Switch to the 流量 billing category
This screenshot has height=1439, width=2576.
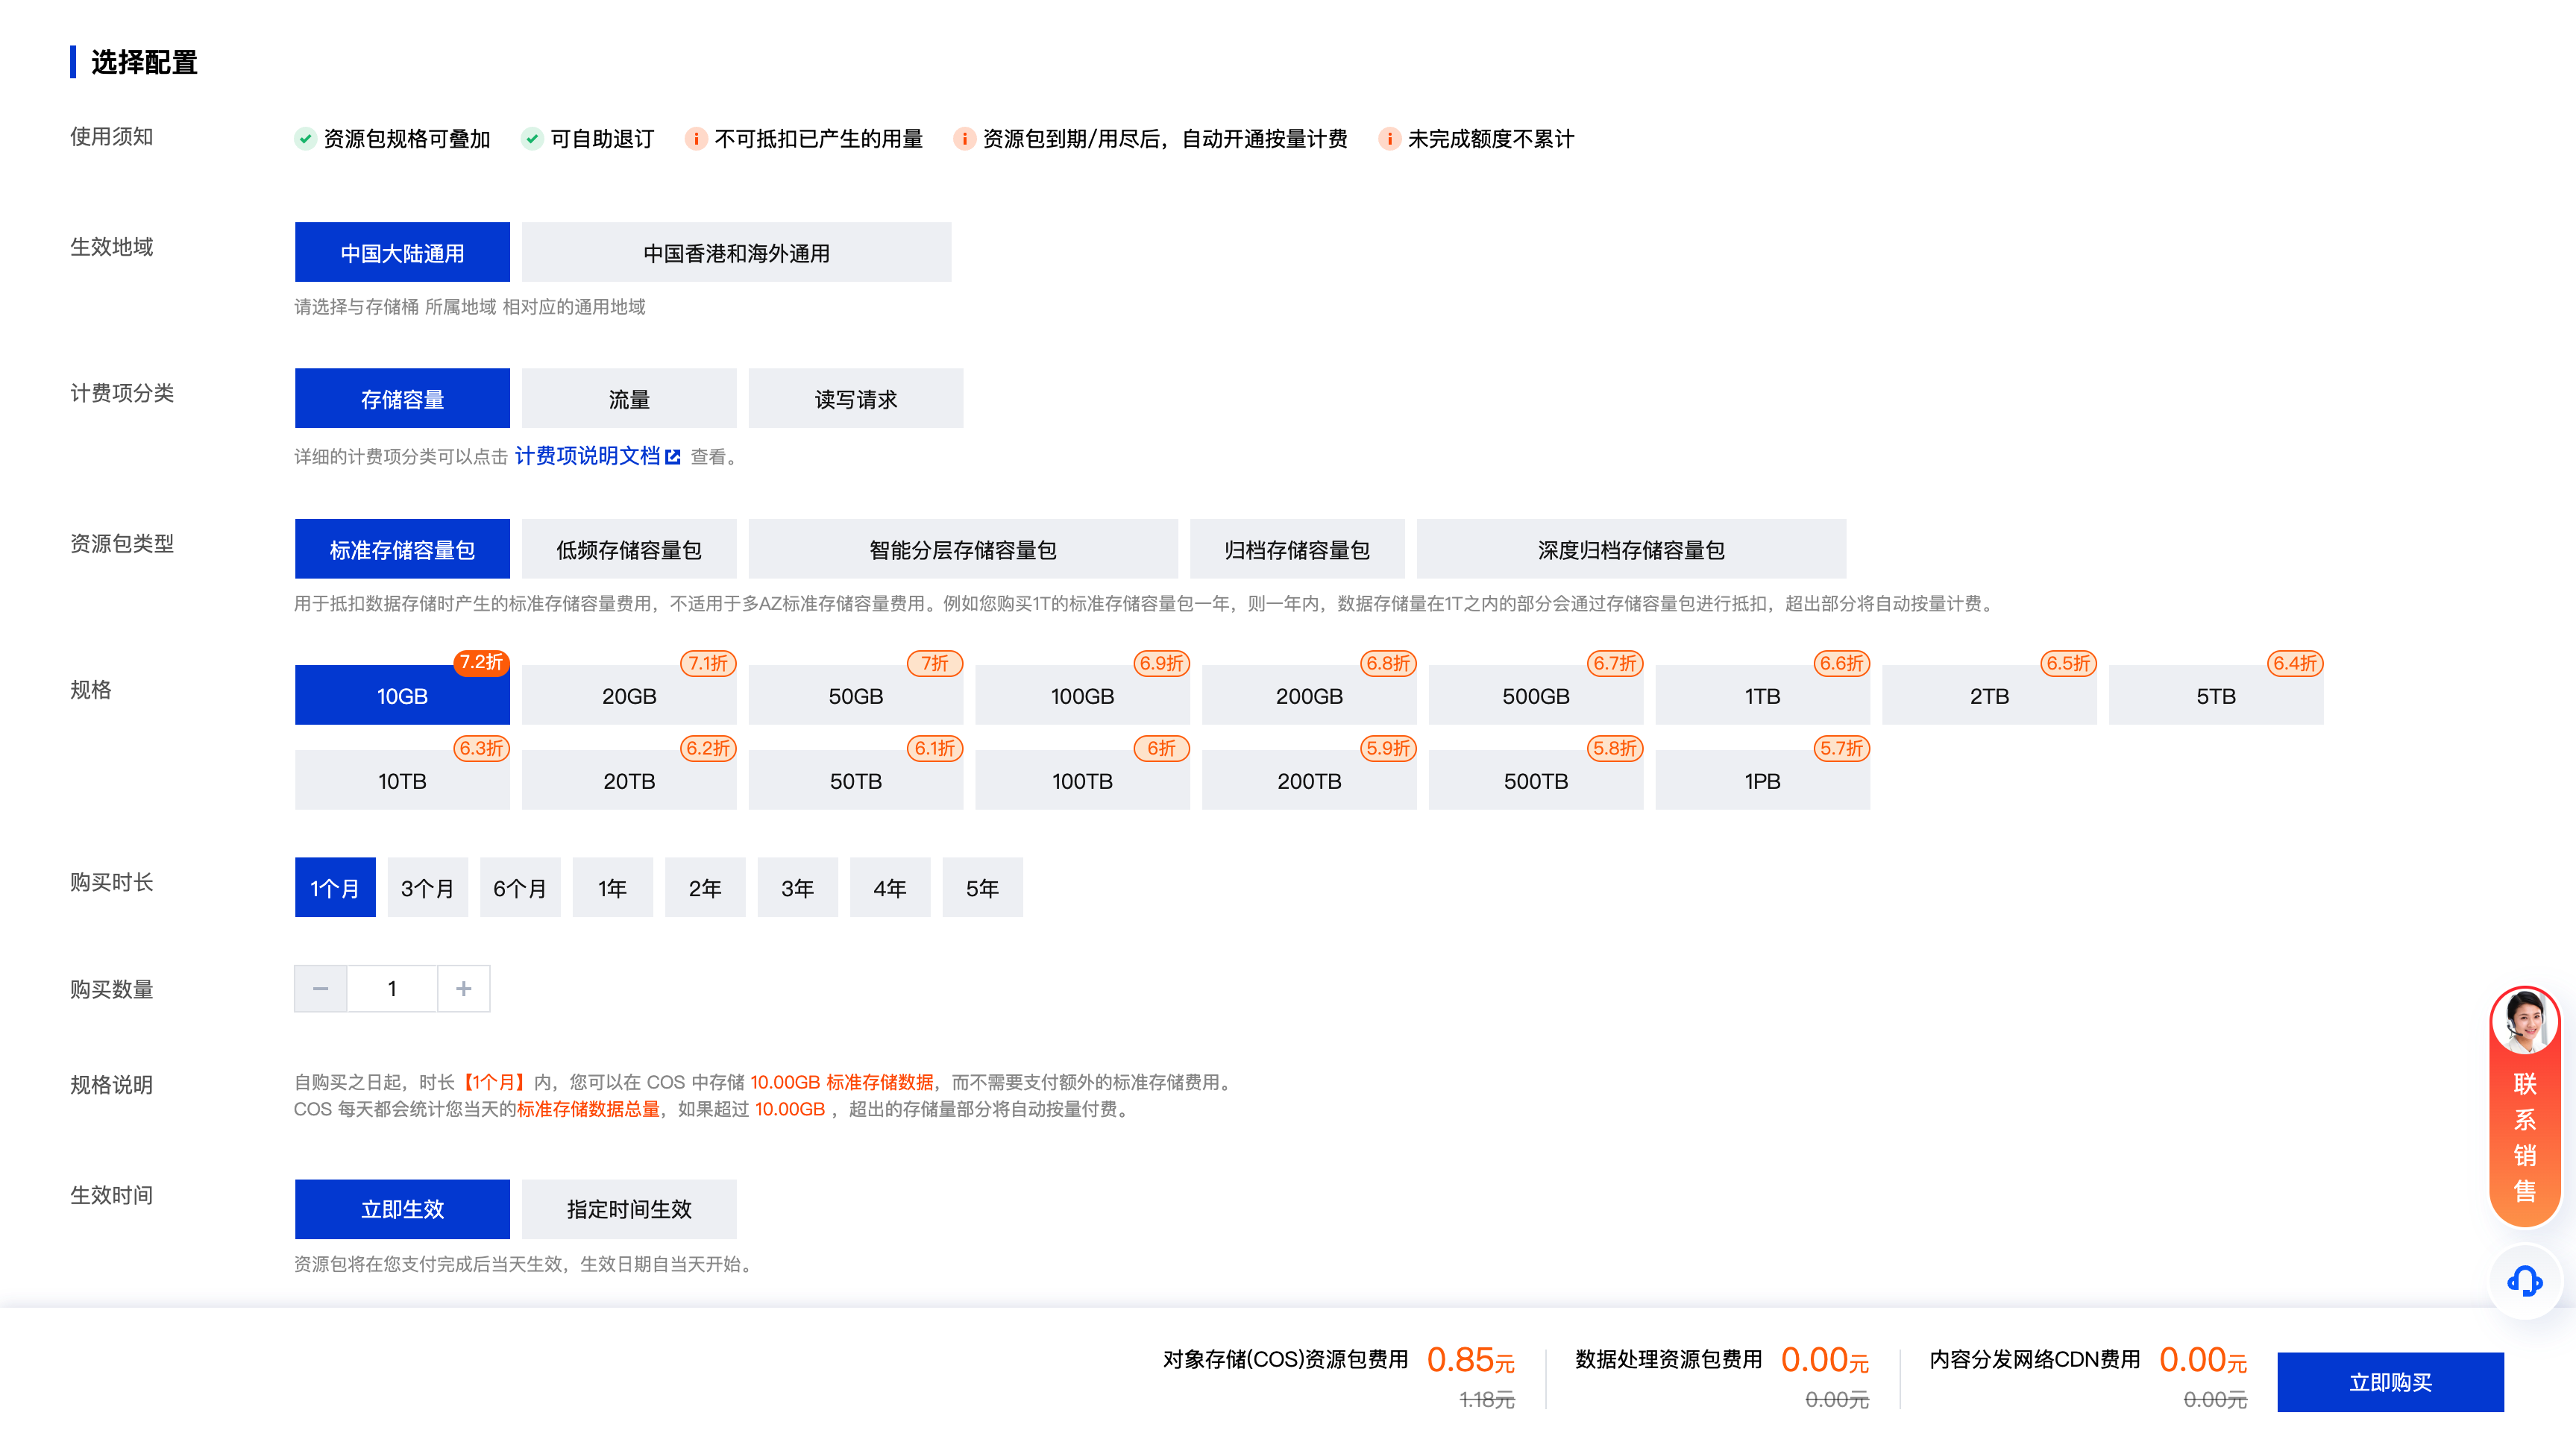(x=629, y=399)
